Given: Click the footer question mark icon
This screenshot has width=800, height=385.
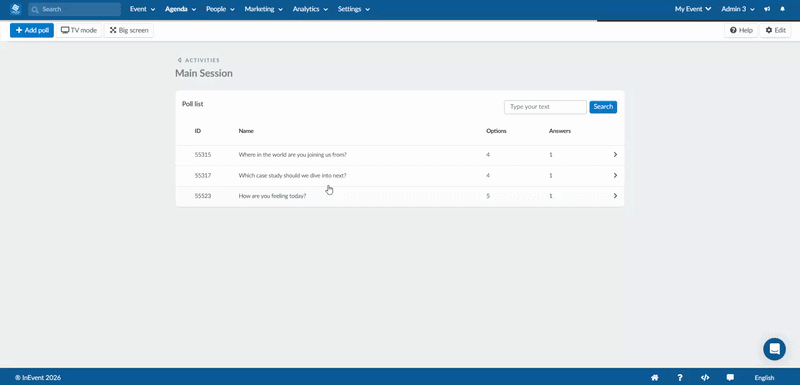Looking at the screenshot, I should point(680,378).
